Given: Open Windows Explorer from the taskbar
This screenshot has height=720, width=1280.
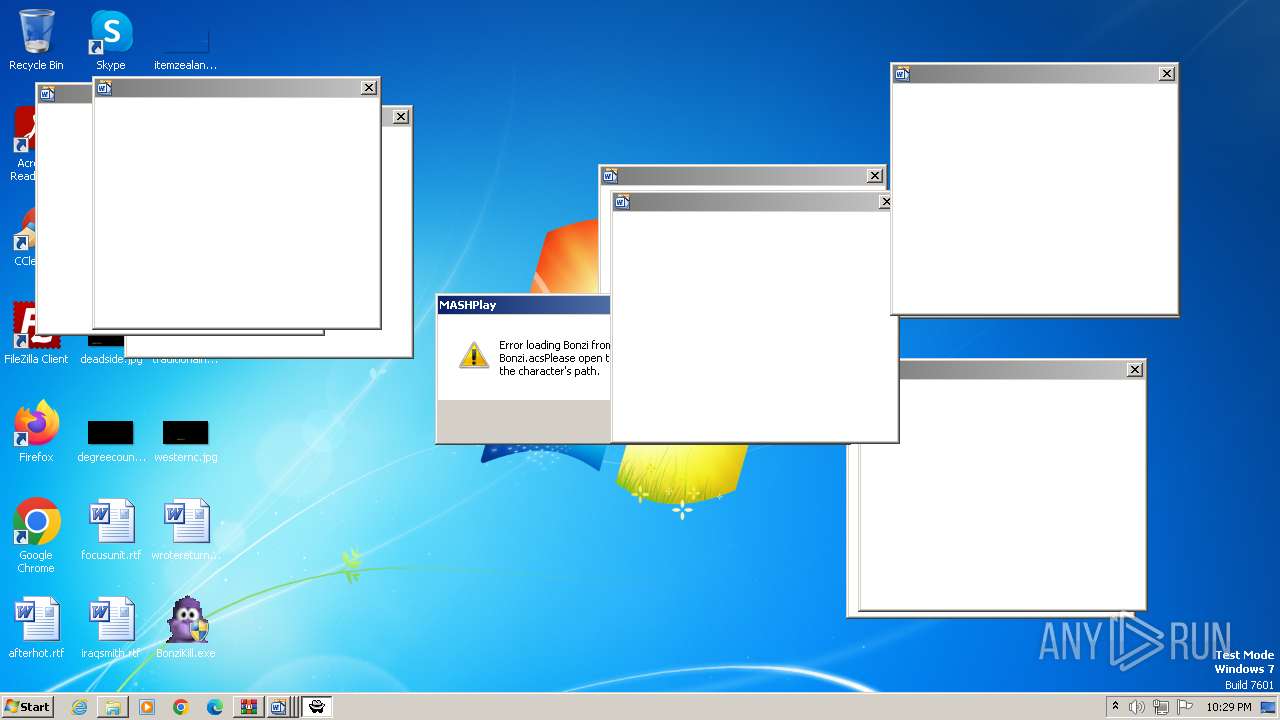Looking at the screenshot, I should click(x=113, y=707).
